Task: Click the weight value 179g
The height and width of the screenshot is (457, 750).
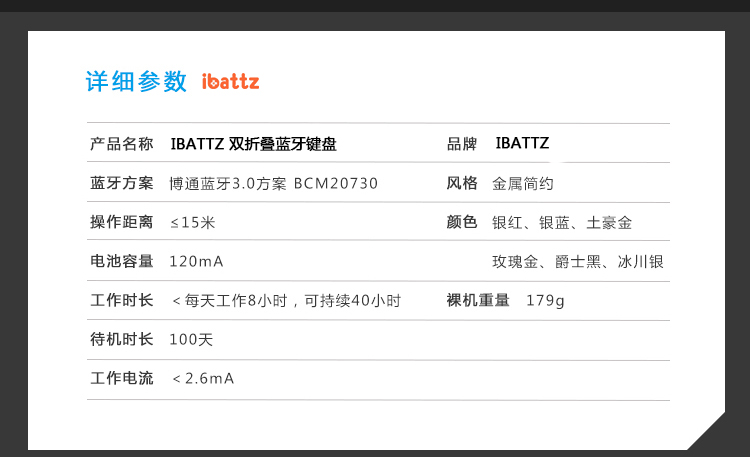Action: pyautogui.click(x=545, y=301)
